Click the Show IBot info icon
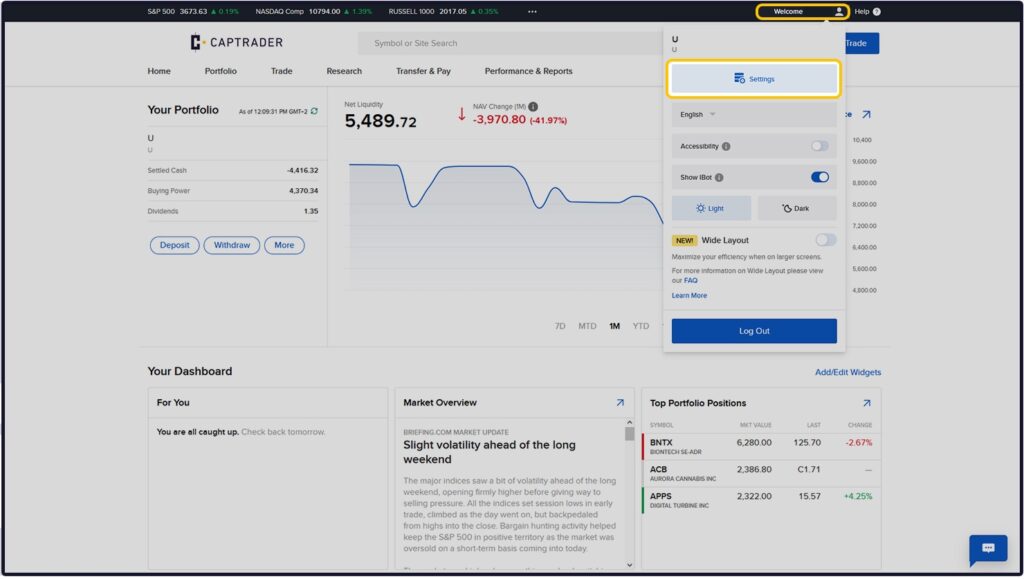 click(719, 178)
